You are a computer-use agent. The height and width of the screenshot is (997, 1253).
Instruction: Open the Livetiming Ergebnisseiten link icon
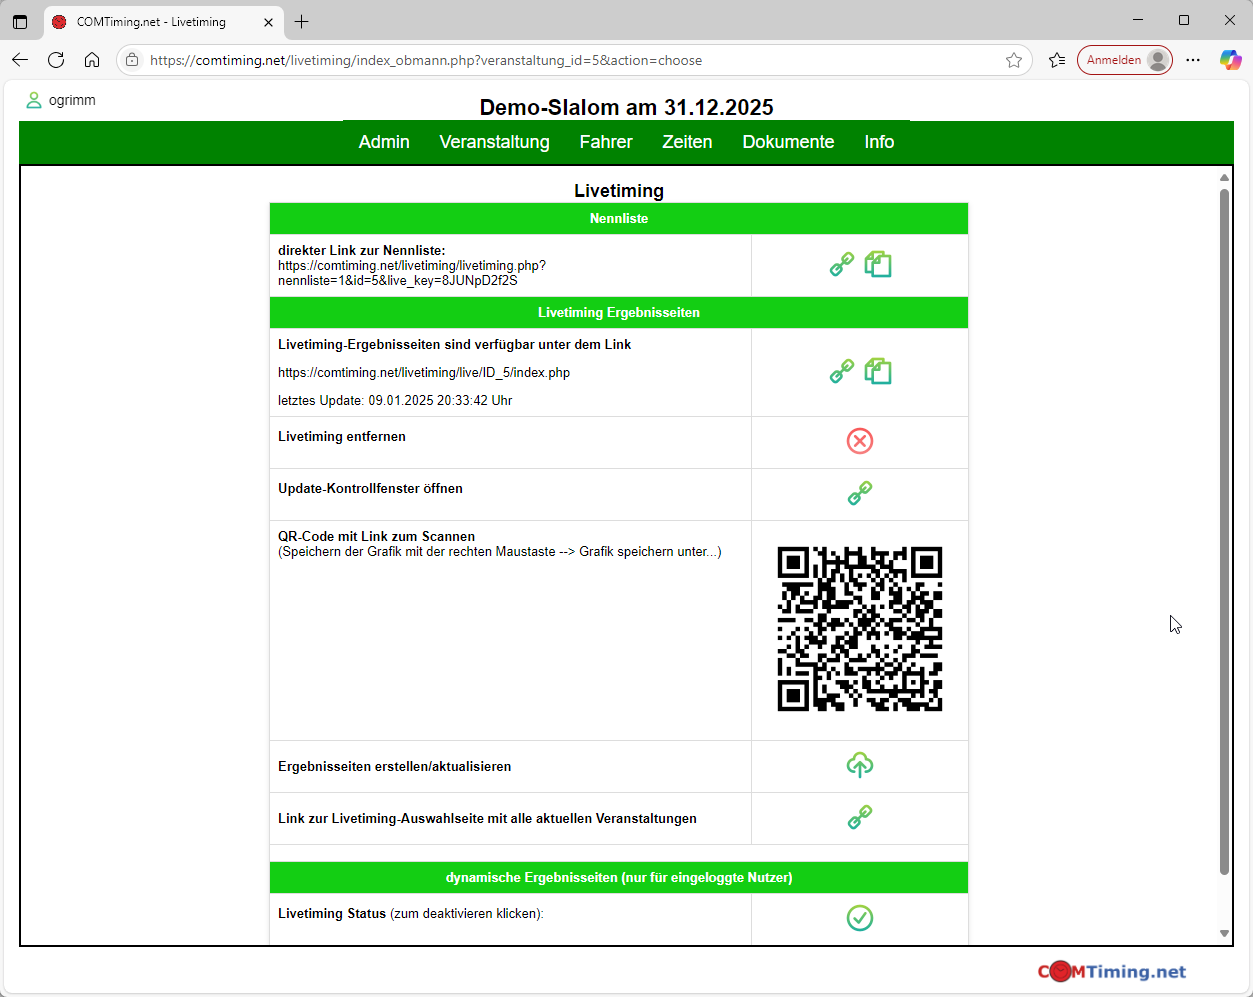pos(842,371)
